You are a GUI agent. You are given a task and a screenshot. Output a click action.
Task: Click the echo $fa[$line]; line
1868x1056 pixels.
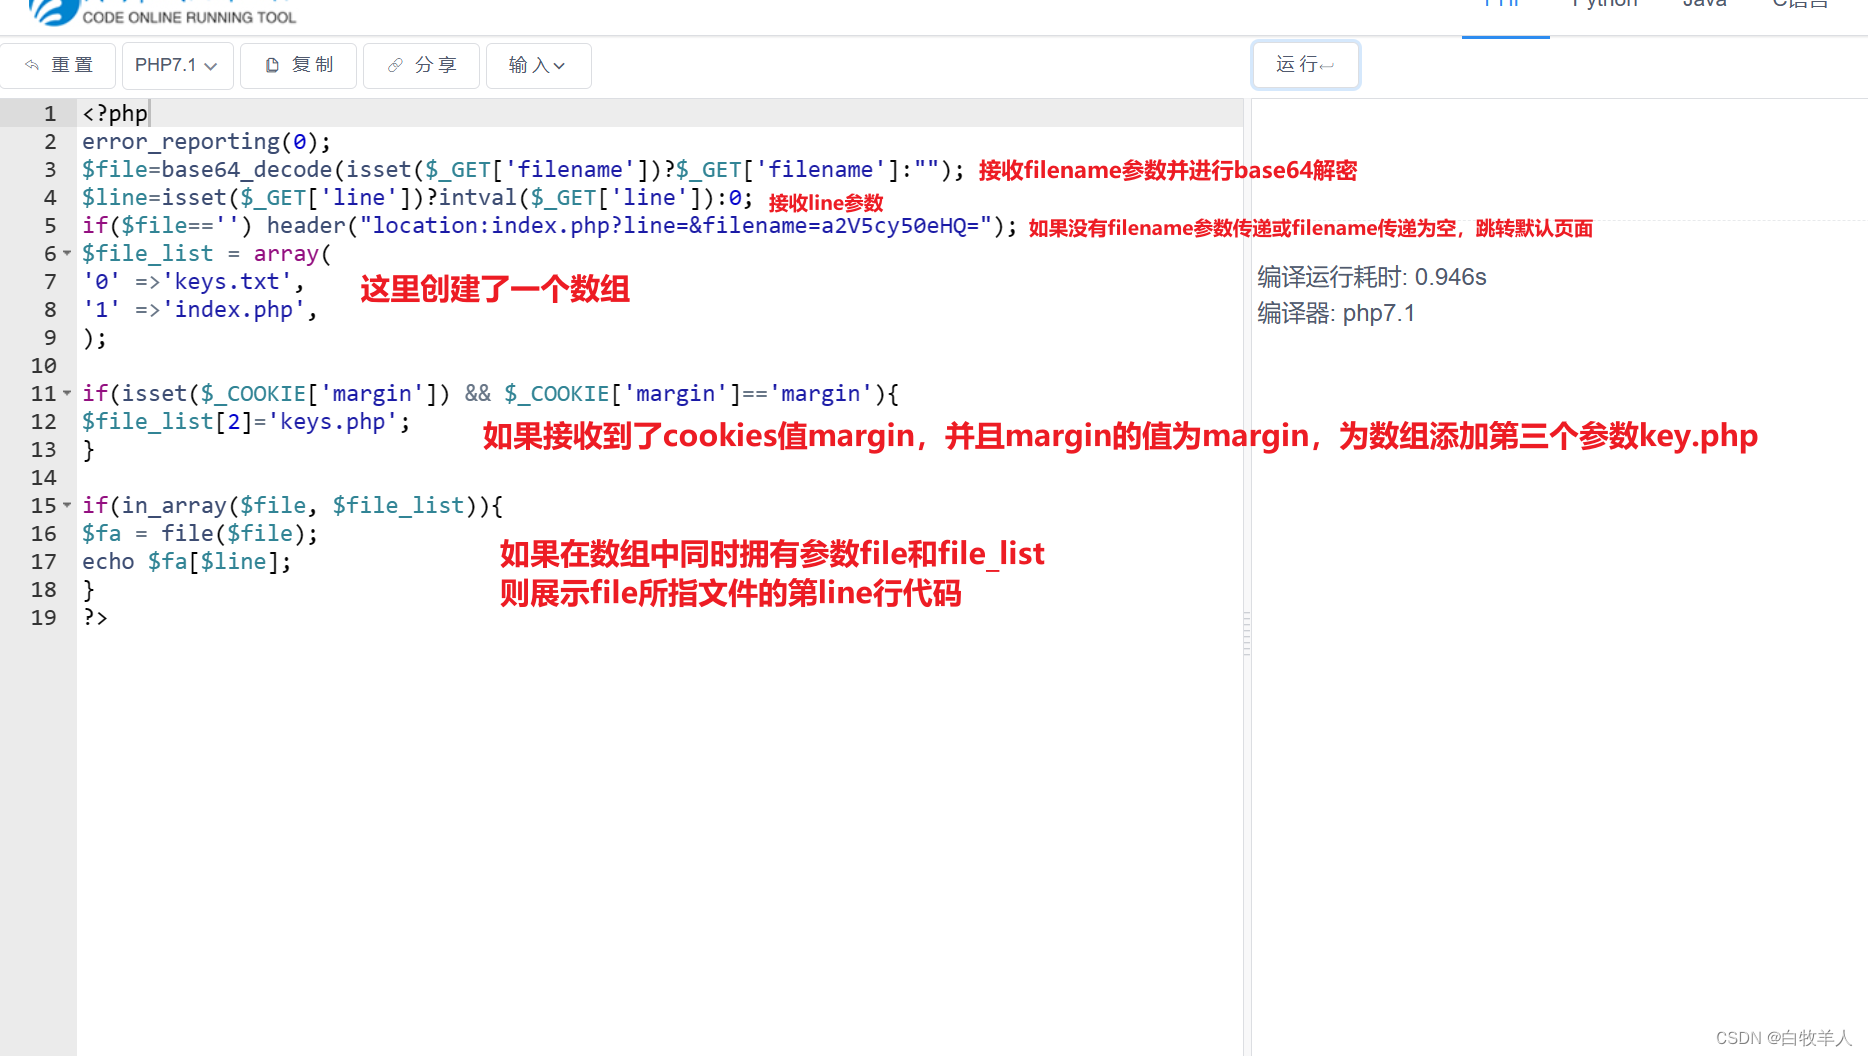click(186, 561)
